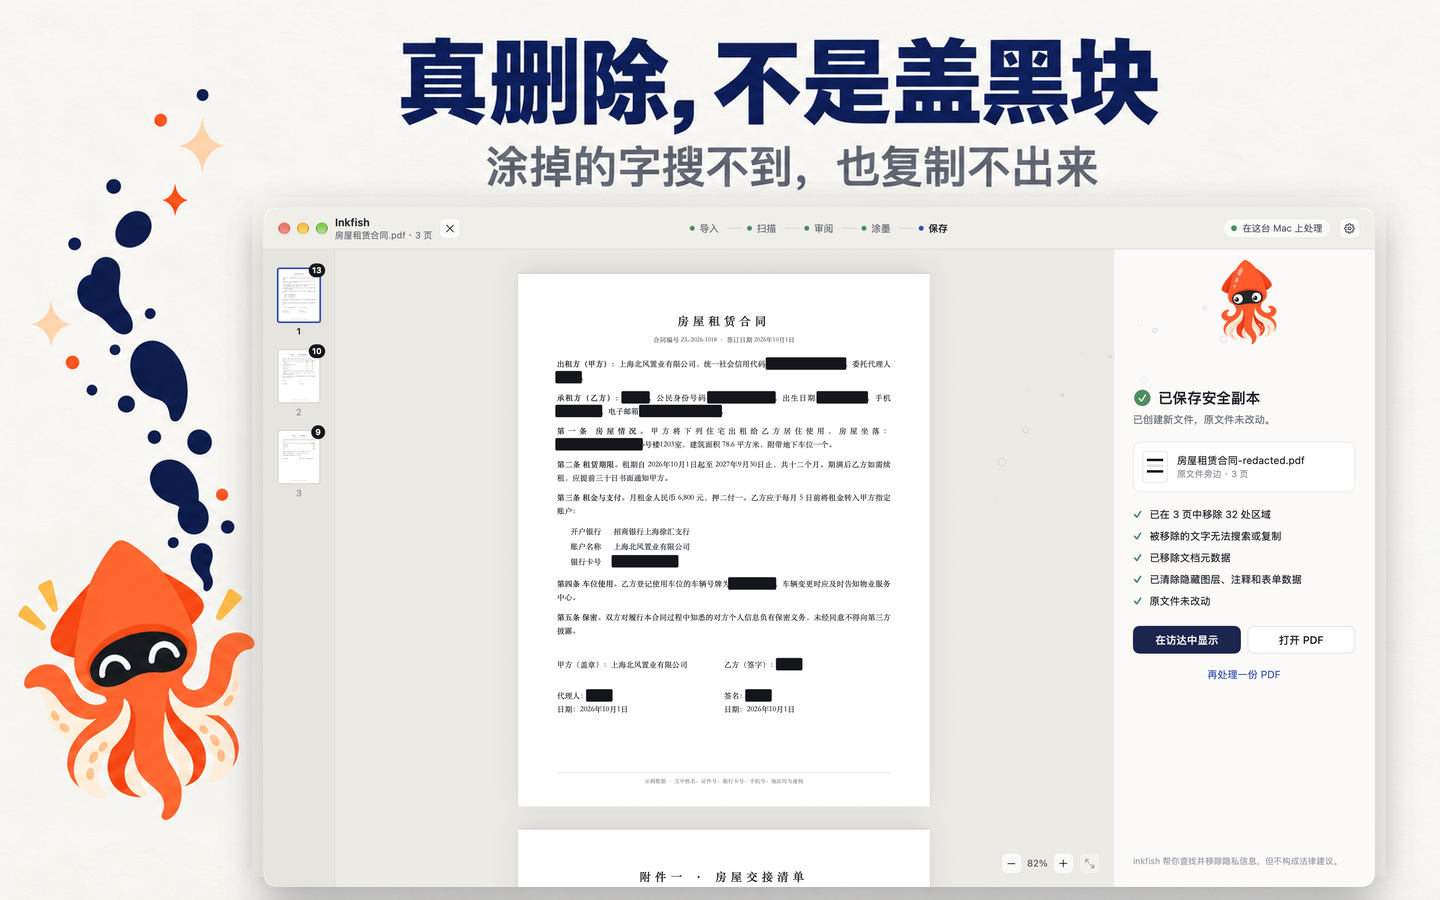The height and width of the screenshot is (900, 1440).
Task: Click the green checkmark beside 已保存安全副本
Action: 1142,398
